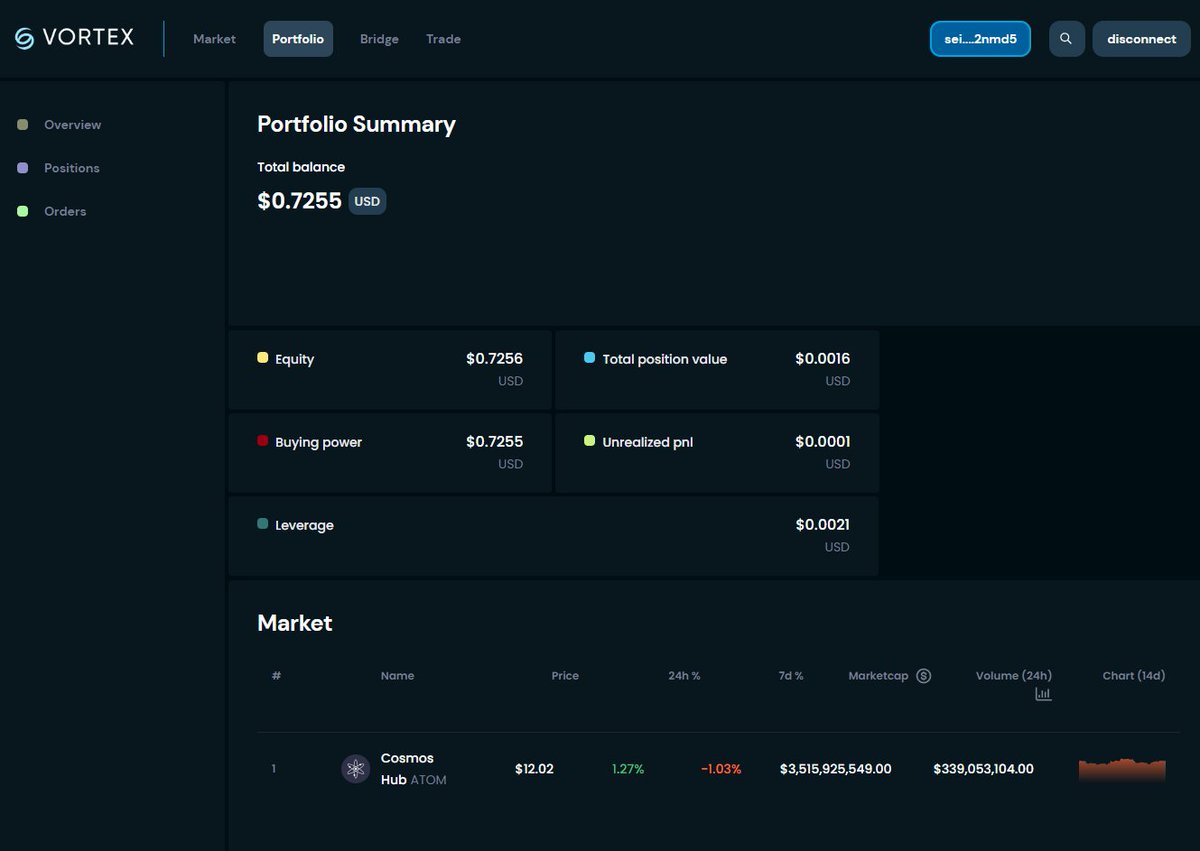Click the Cosmos Hub ATOM coin icon
Screen dimensions: 1200x851
point(356,769)
